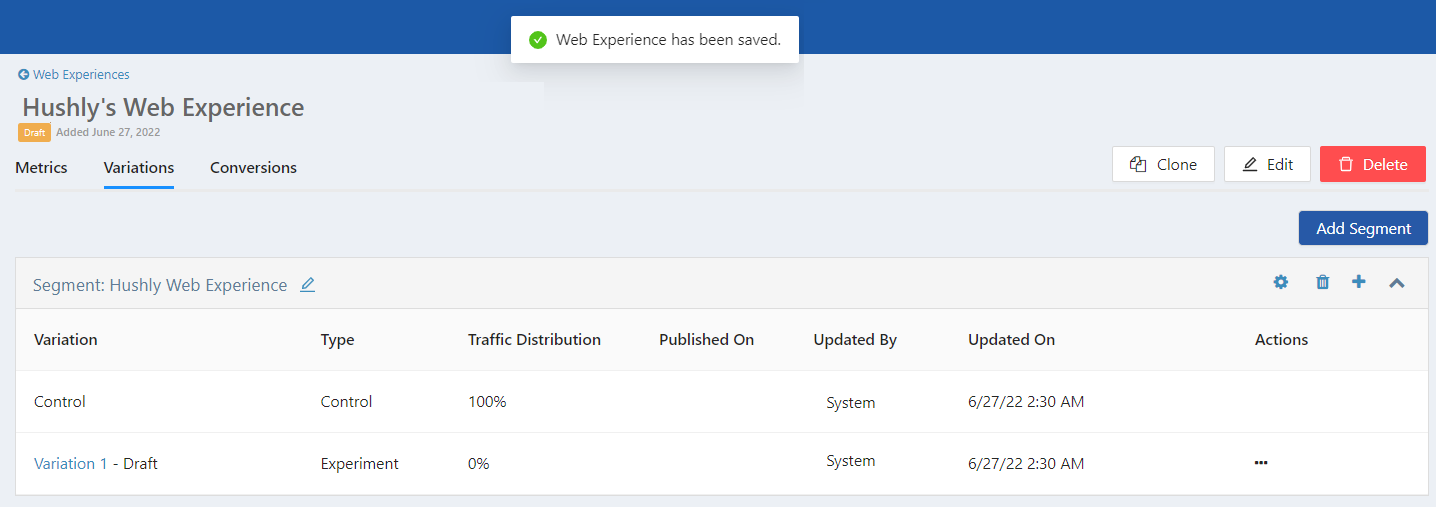Click the red Delete button
This screenshot has height=507, width=1436.
pyautogui.click(x=1373, y=164)
